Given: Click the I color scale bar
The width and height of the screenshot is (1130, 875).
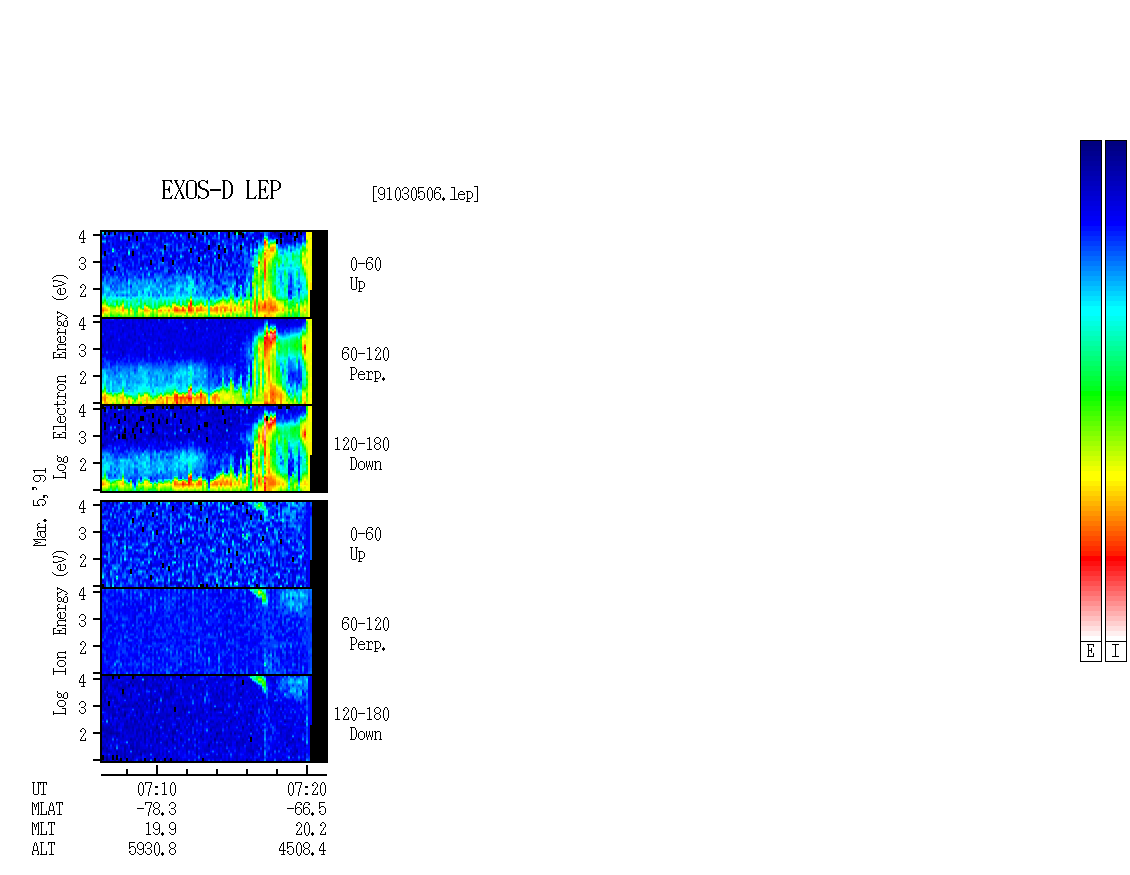Looking at the screenshot, I should tap(1116, 390).
